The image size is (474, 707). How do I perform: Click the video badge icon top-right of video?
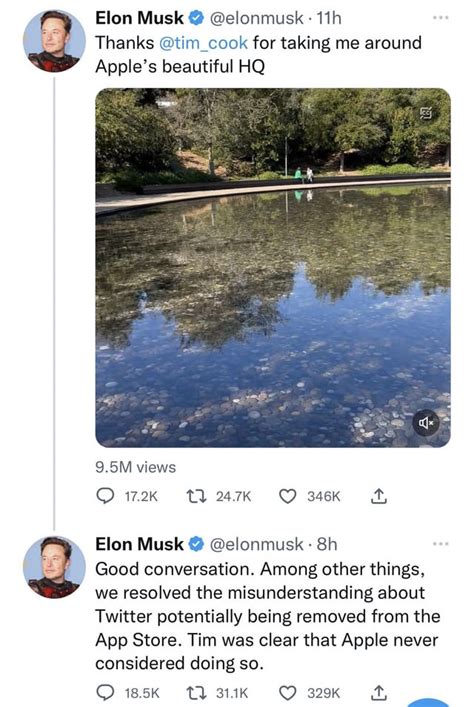pos(426,113)
